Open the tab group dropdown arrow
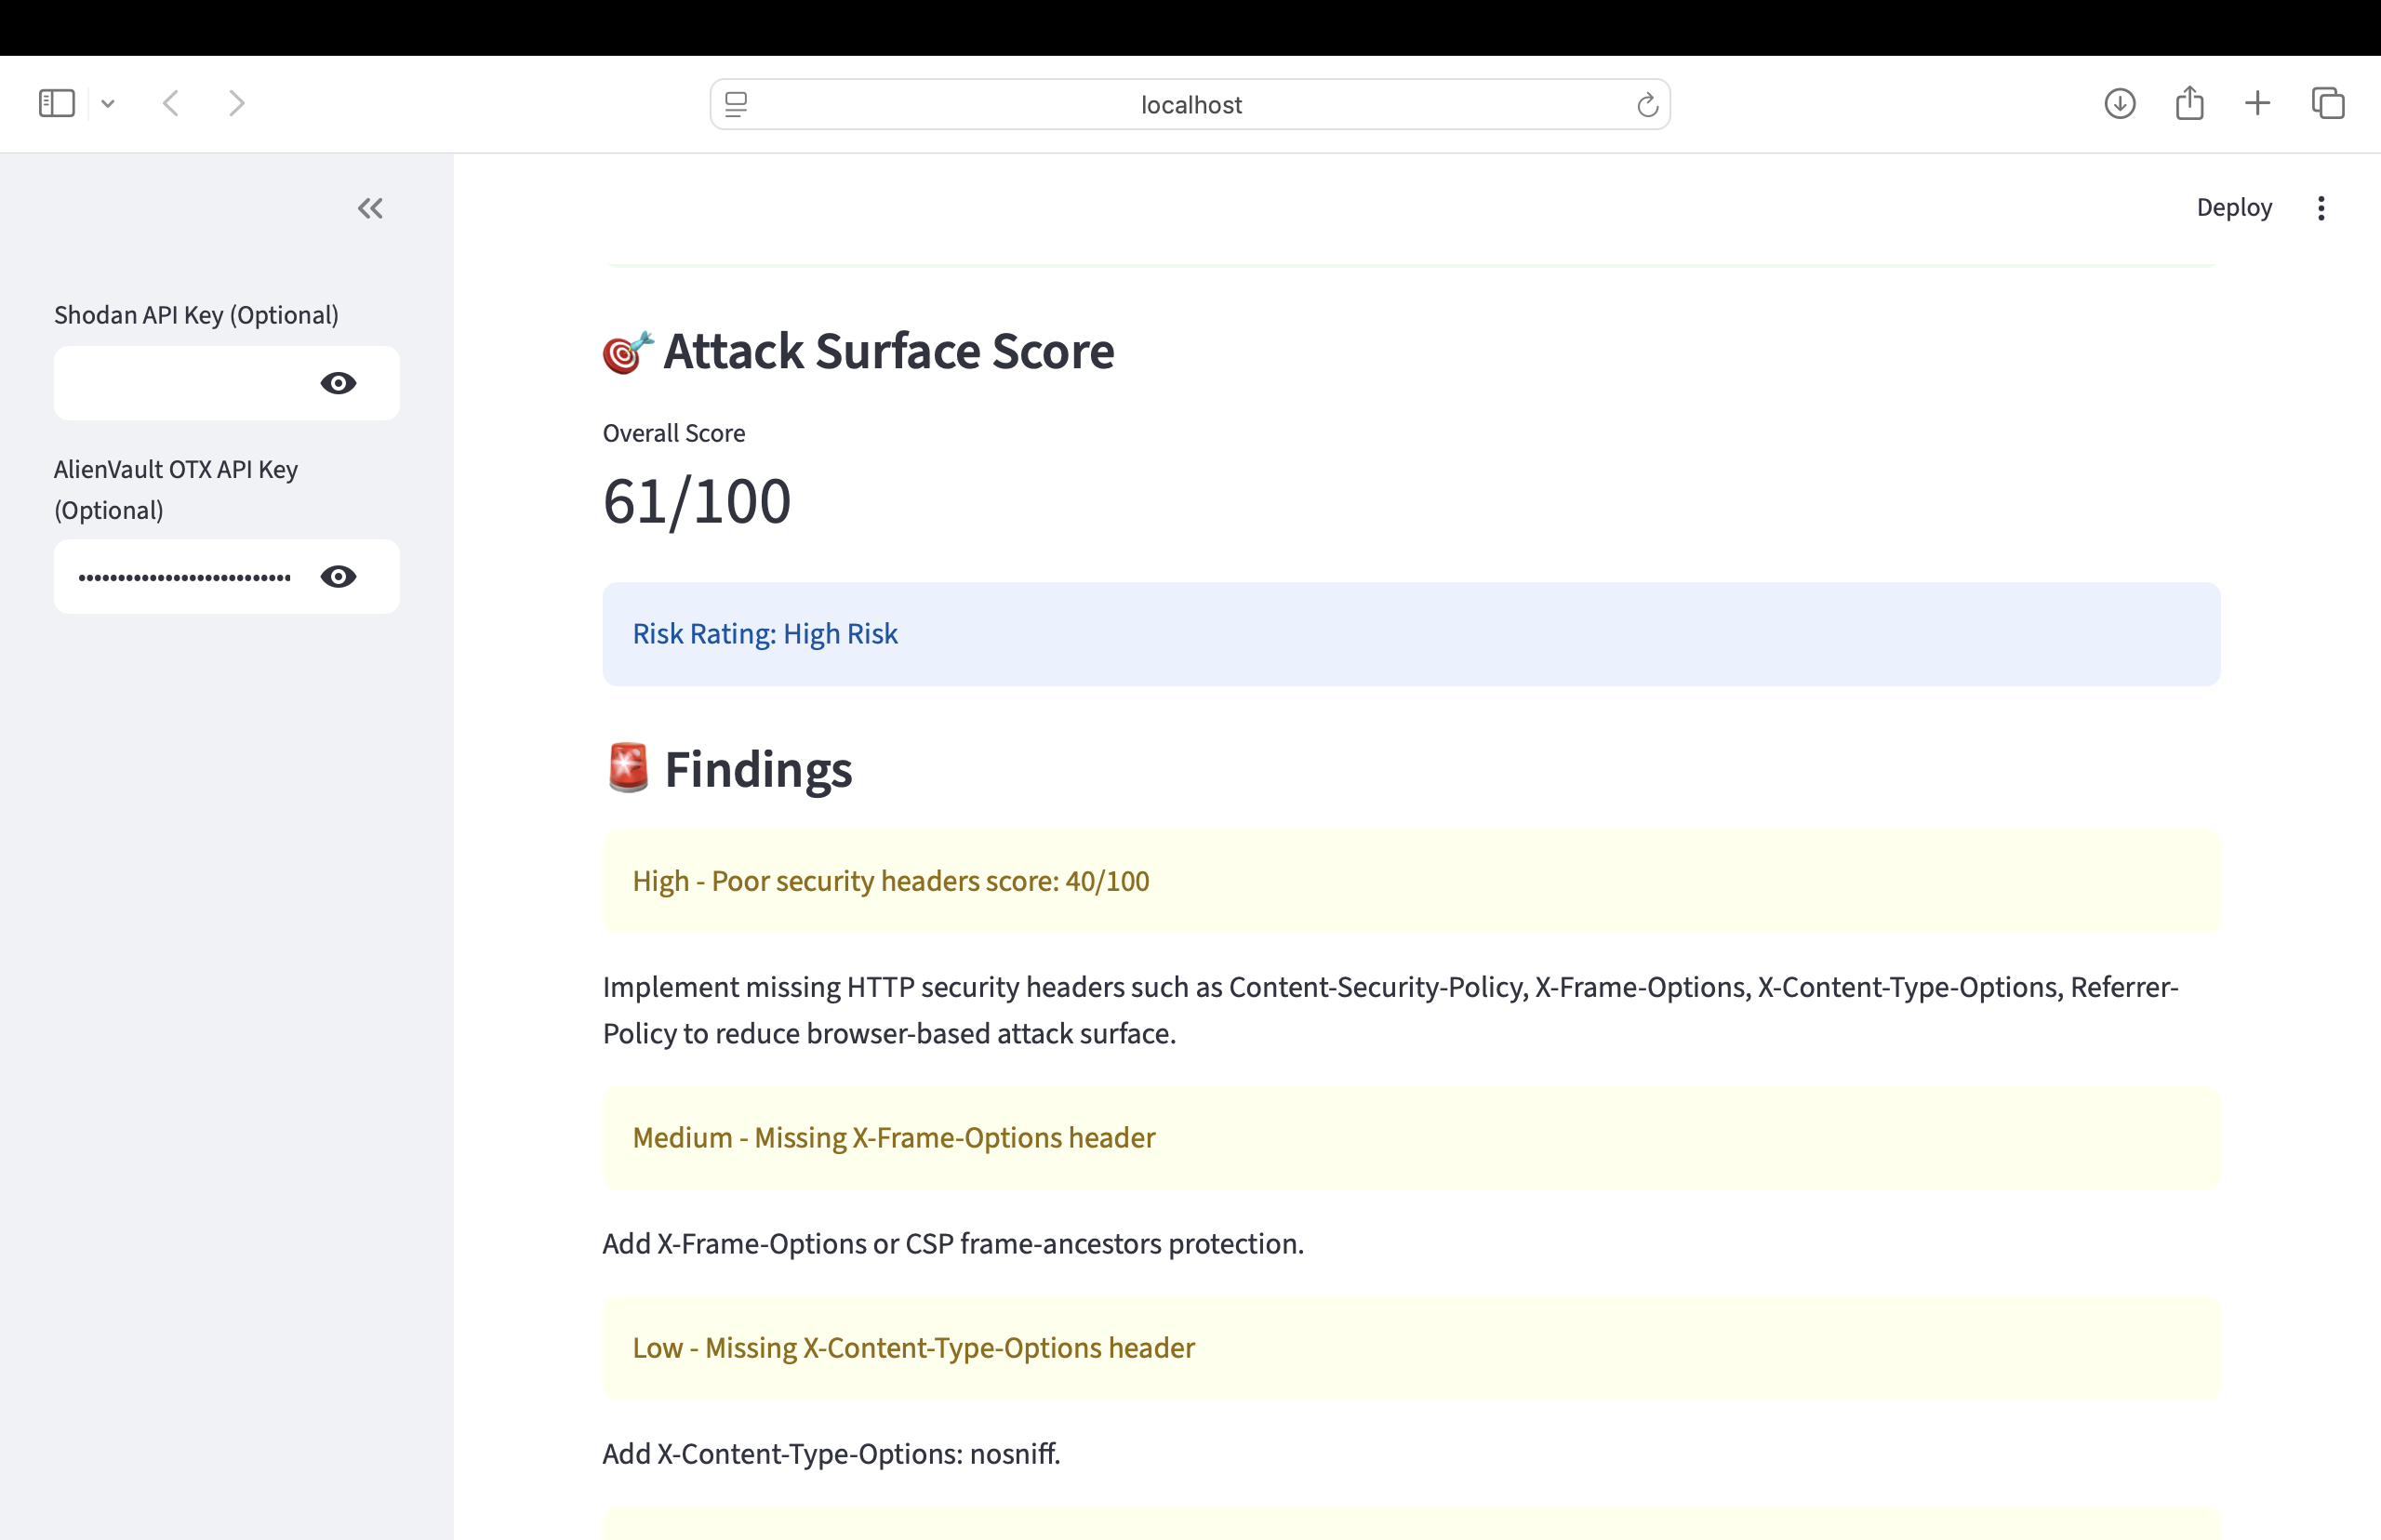 coord(108,103)
